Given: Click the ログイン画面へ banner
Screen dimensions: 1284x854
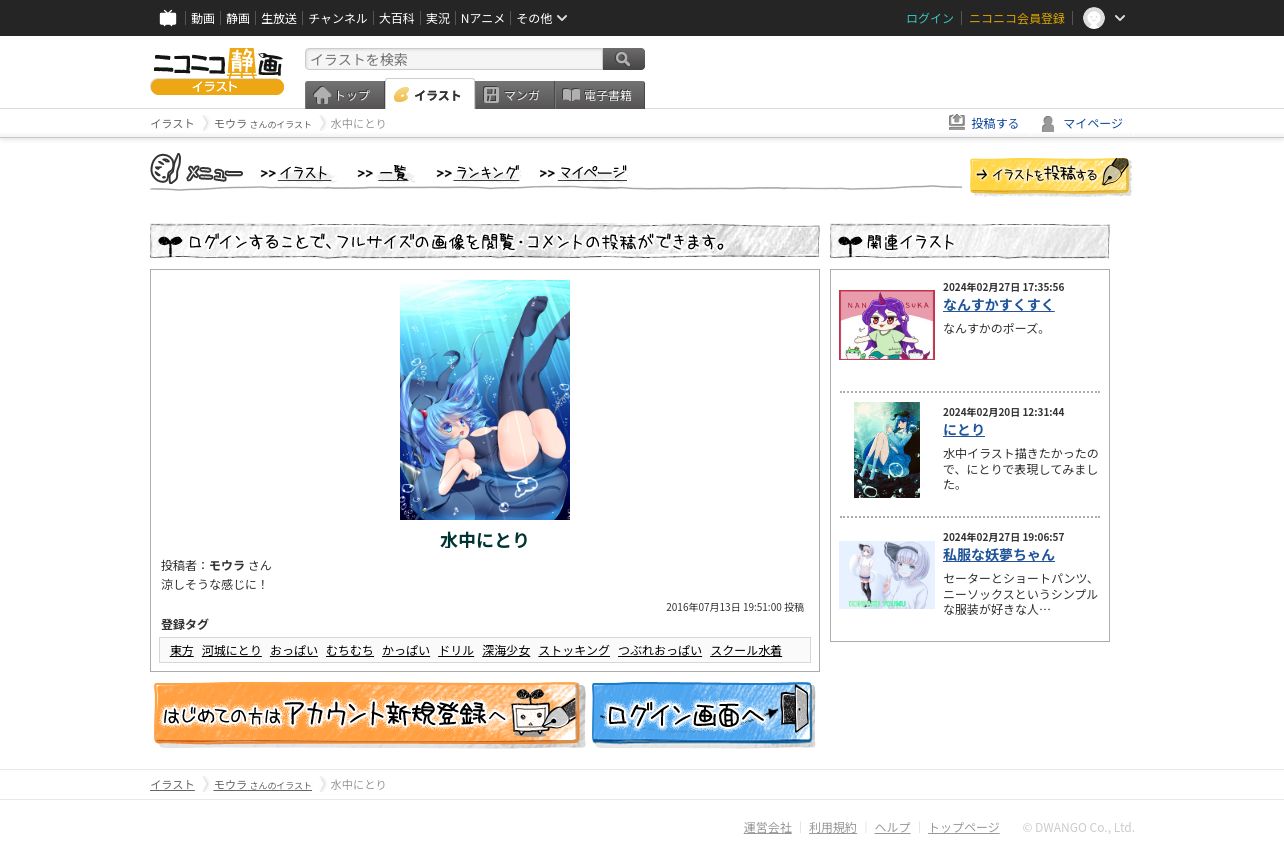Looking at the screenshot, I should 703,714.
